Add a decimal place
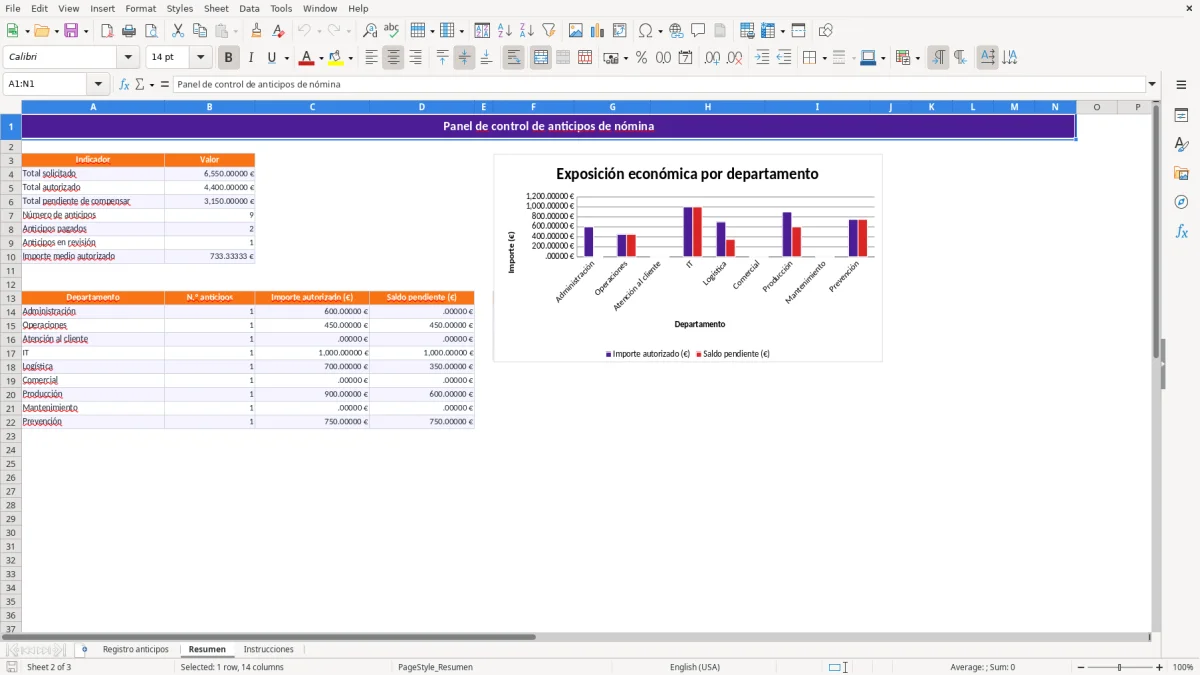This screenshot has width=1200, height=675. click(712, 58)
